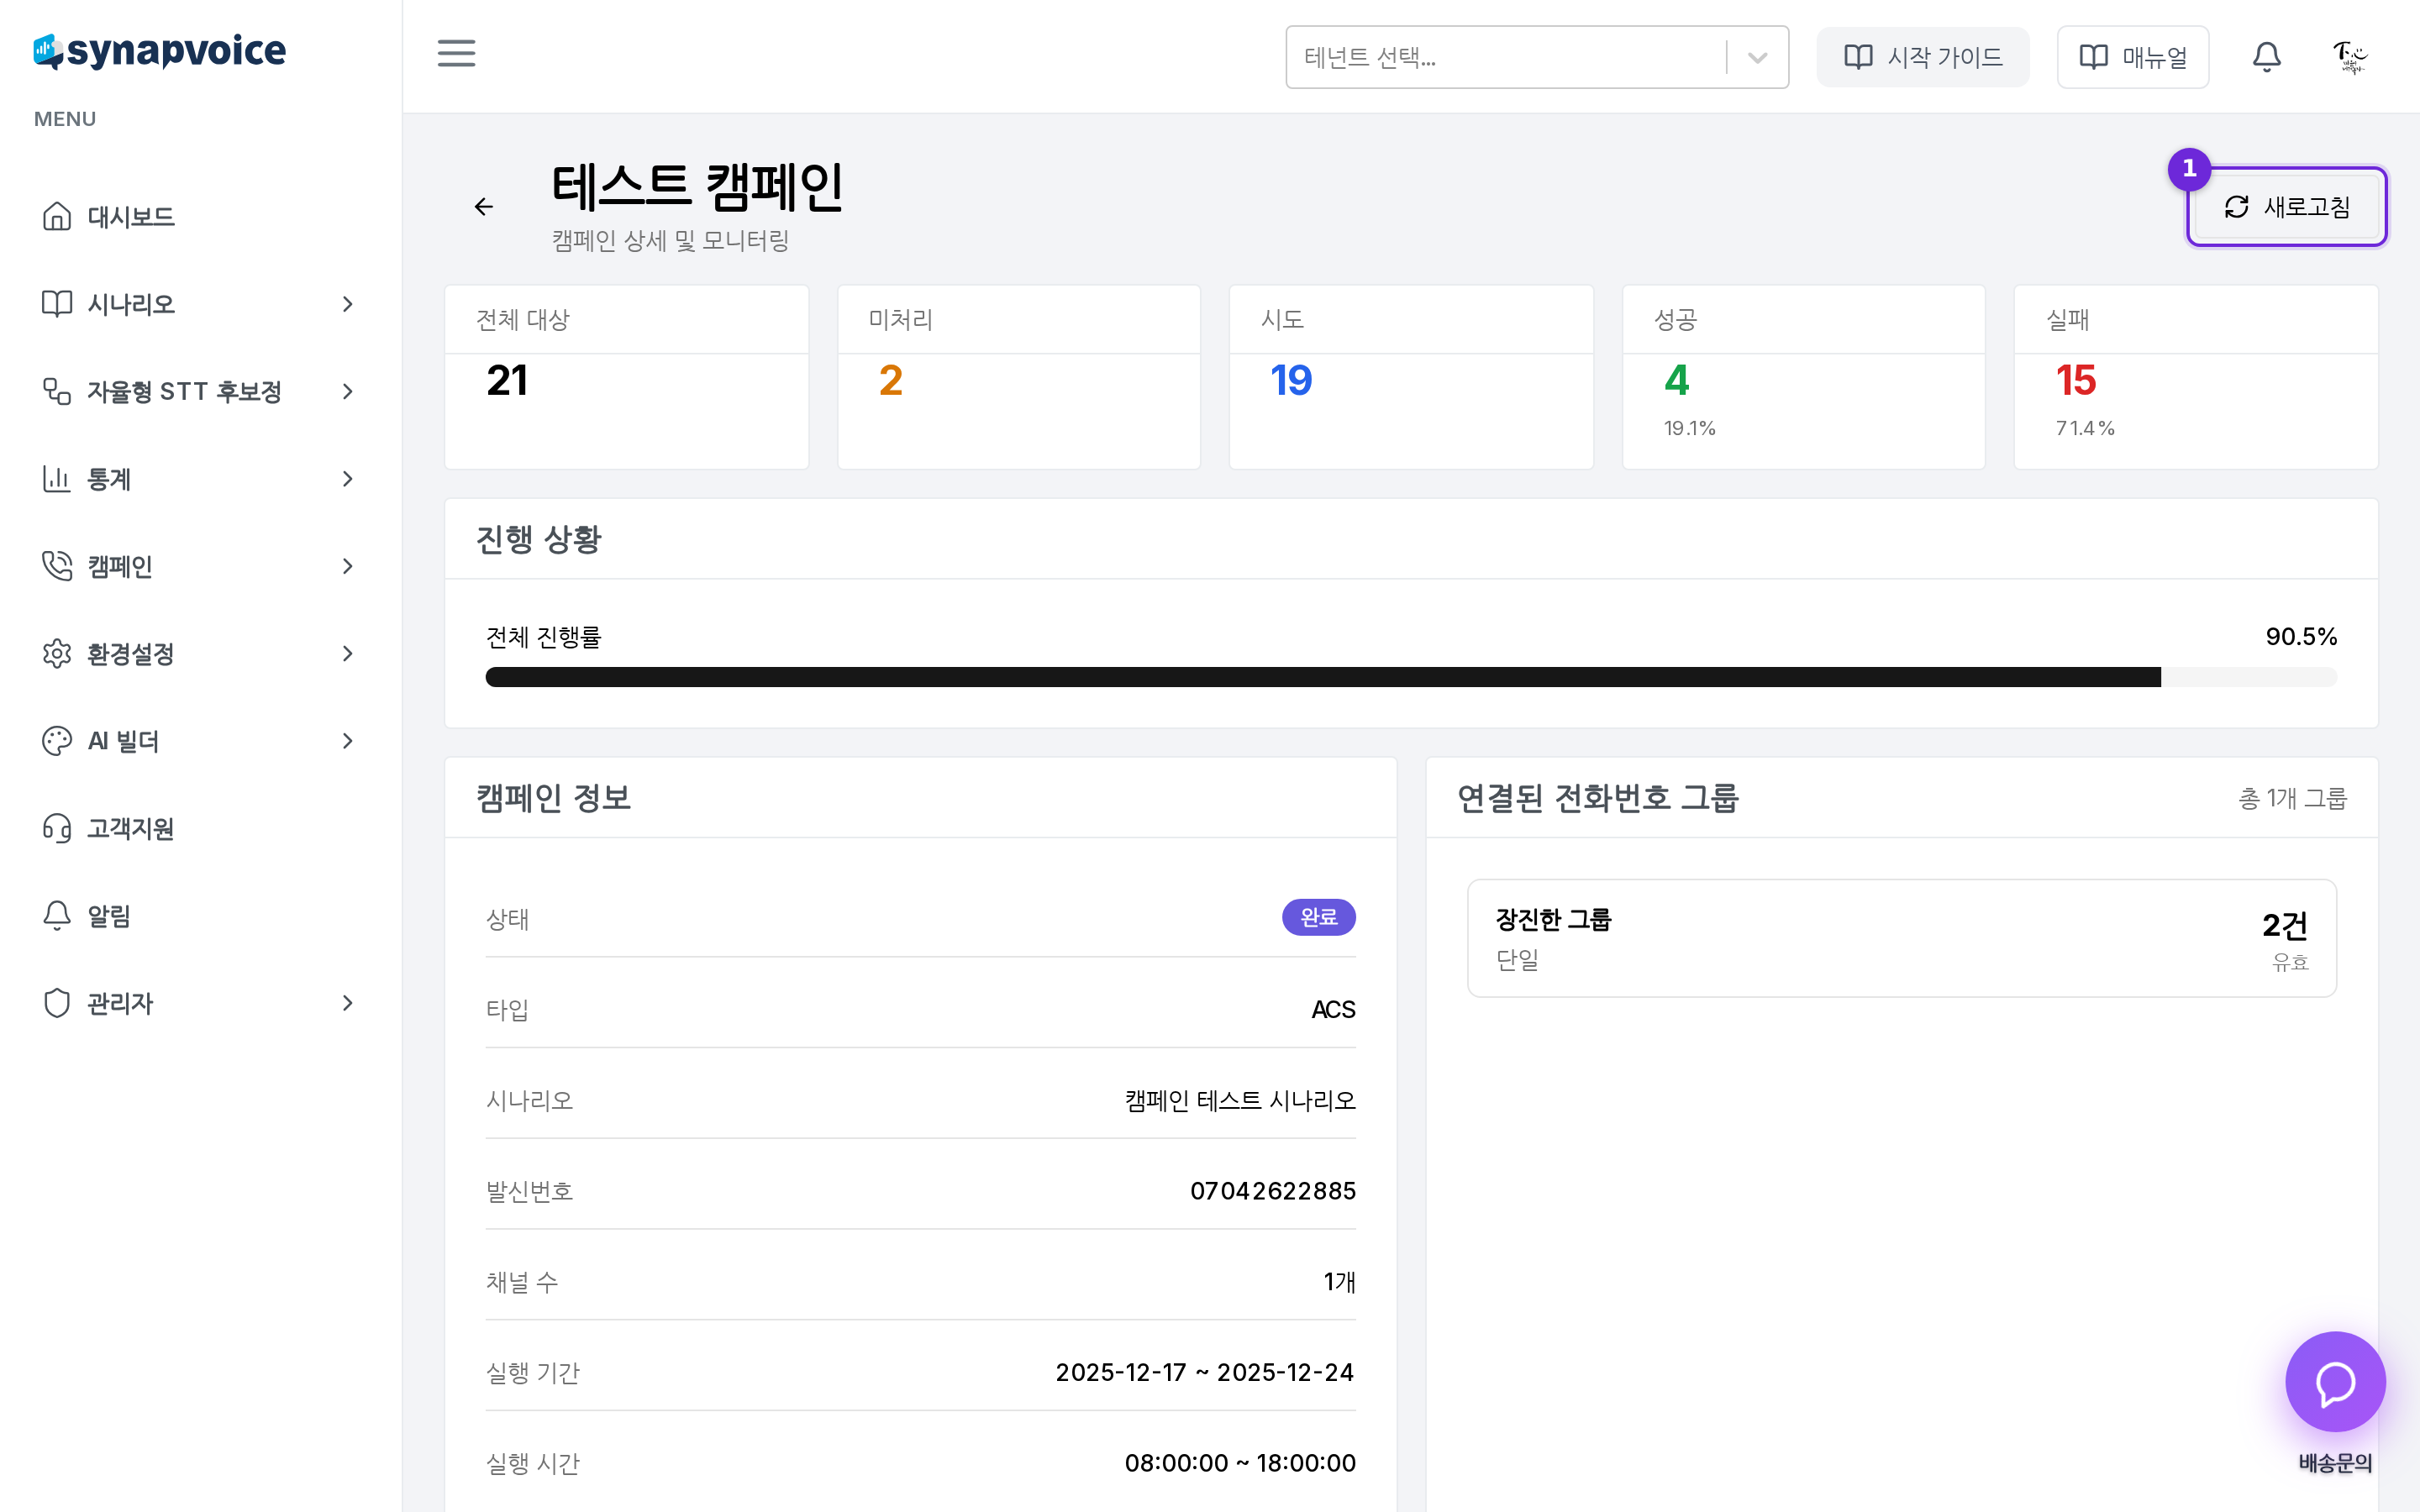2420x1512 pixels.
Task: Open the 캠페인 menu item
Action: tap(200, 566)
